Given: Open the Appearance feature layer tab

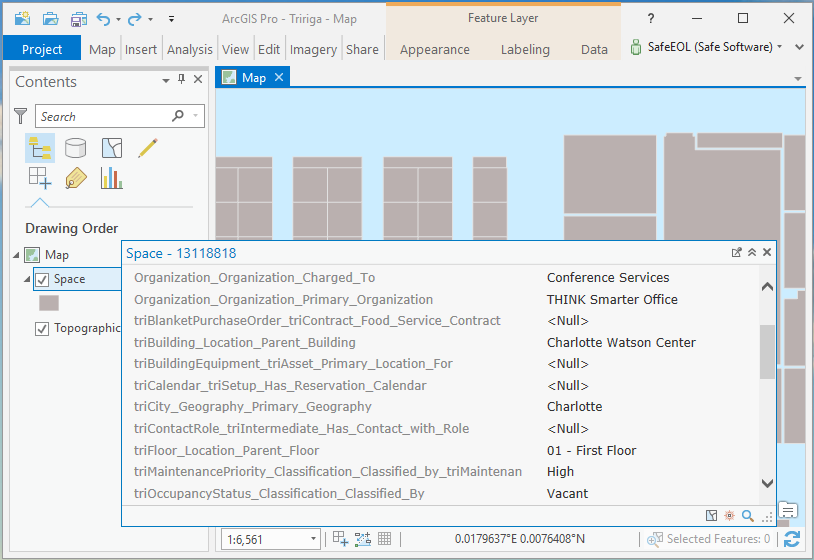Looking at the screenshot, I should coord(435,49).
